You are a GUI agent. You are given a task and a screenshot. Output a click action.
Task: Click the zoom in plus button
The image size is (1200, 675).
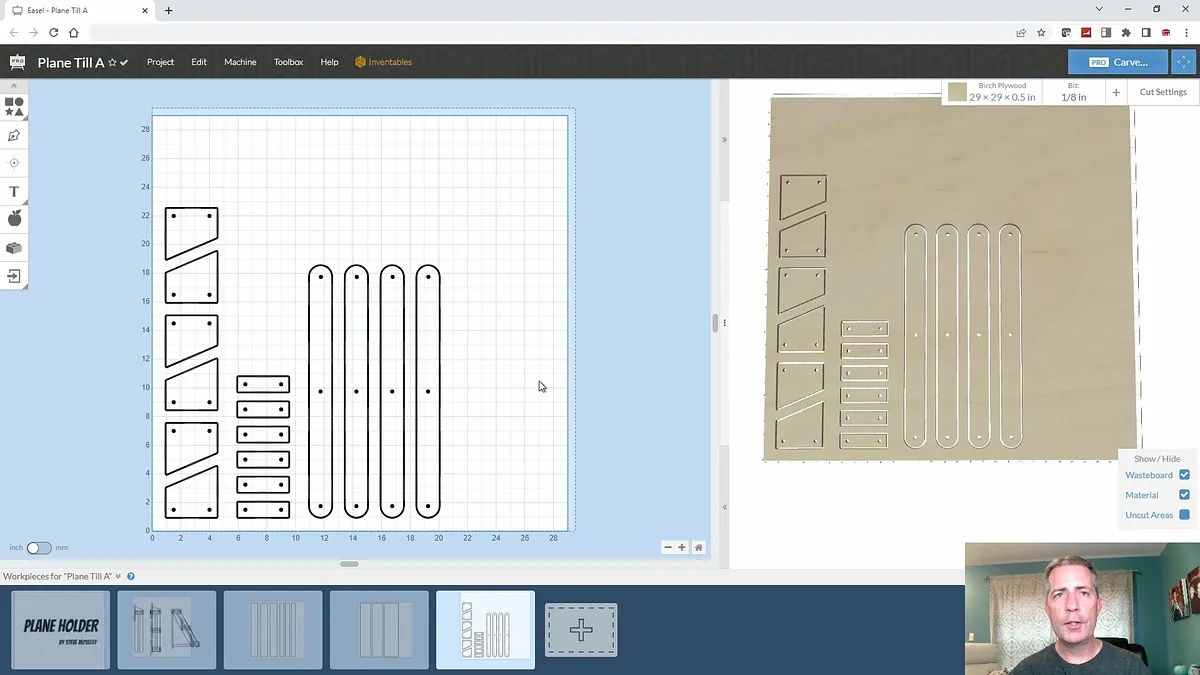pyautogui.click(x=682, y=547)
